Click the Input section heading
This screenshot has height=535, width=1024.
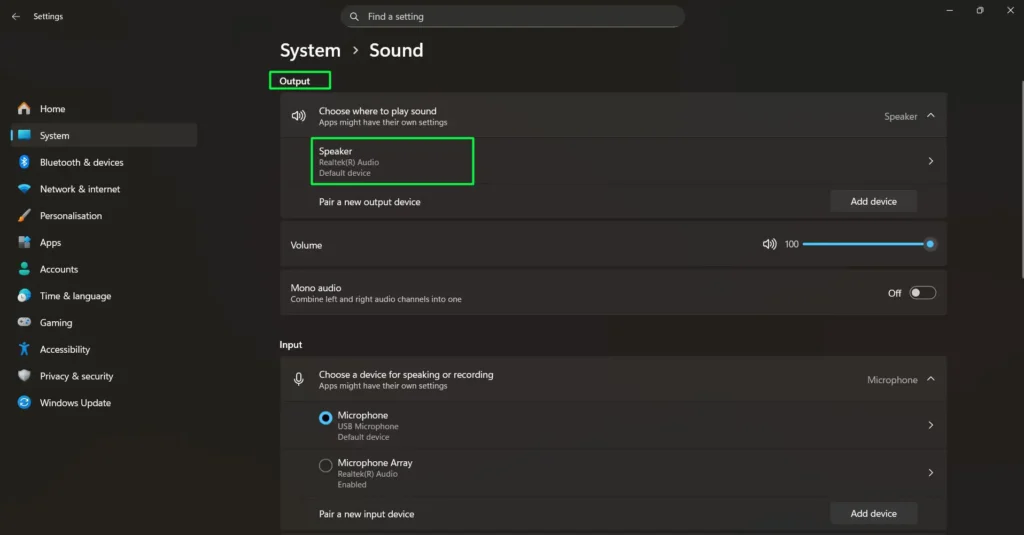click(x=291, y=345)
